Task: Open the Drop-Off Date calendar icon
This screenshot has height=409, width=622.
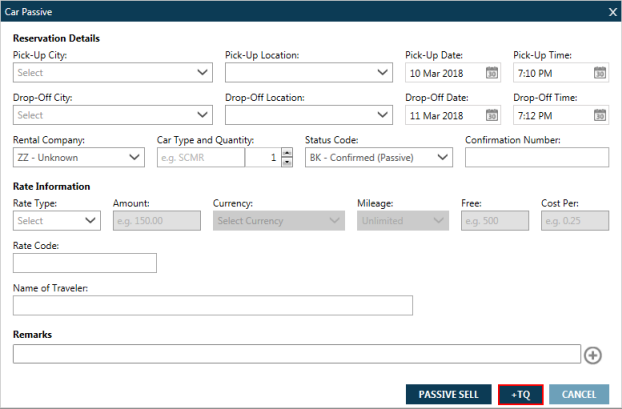Action: click(x=491, y=115)
